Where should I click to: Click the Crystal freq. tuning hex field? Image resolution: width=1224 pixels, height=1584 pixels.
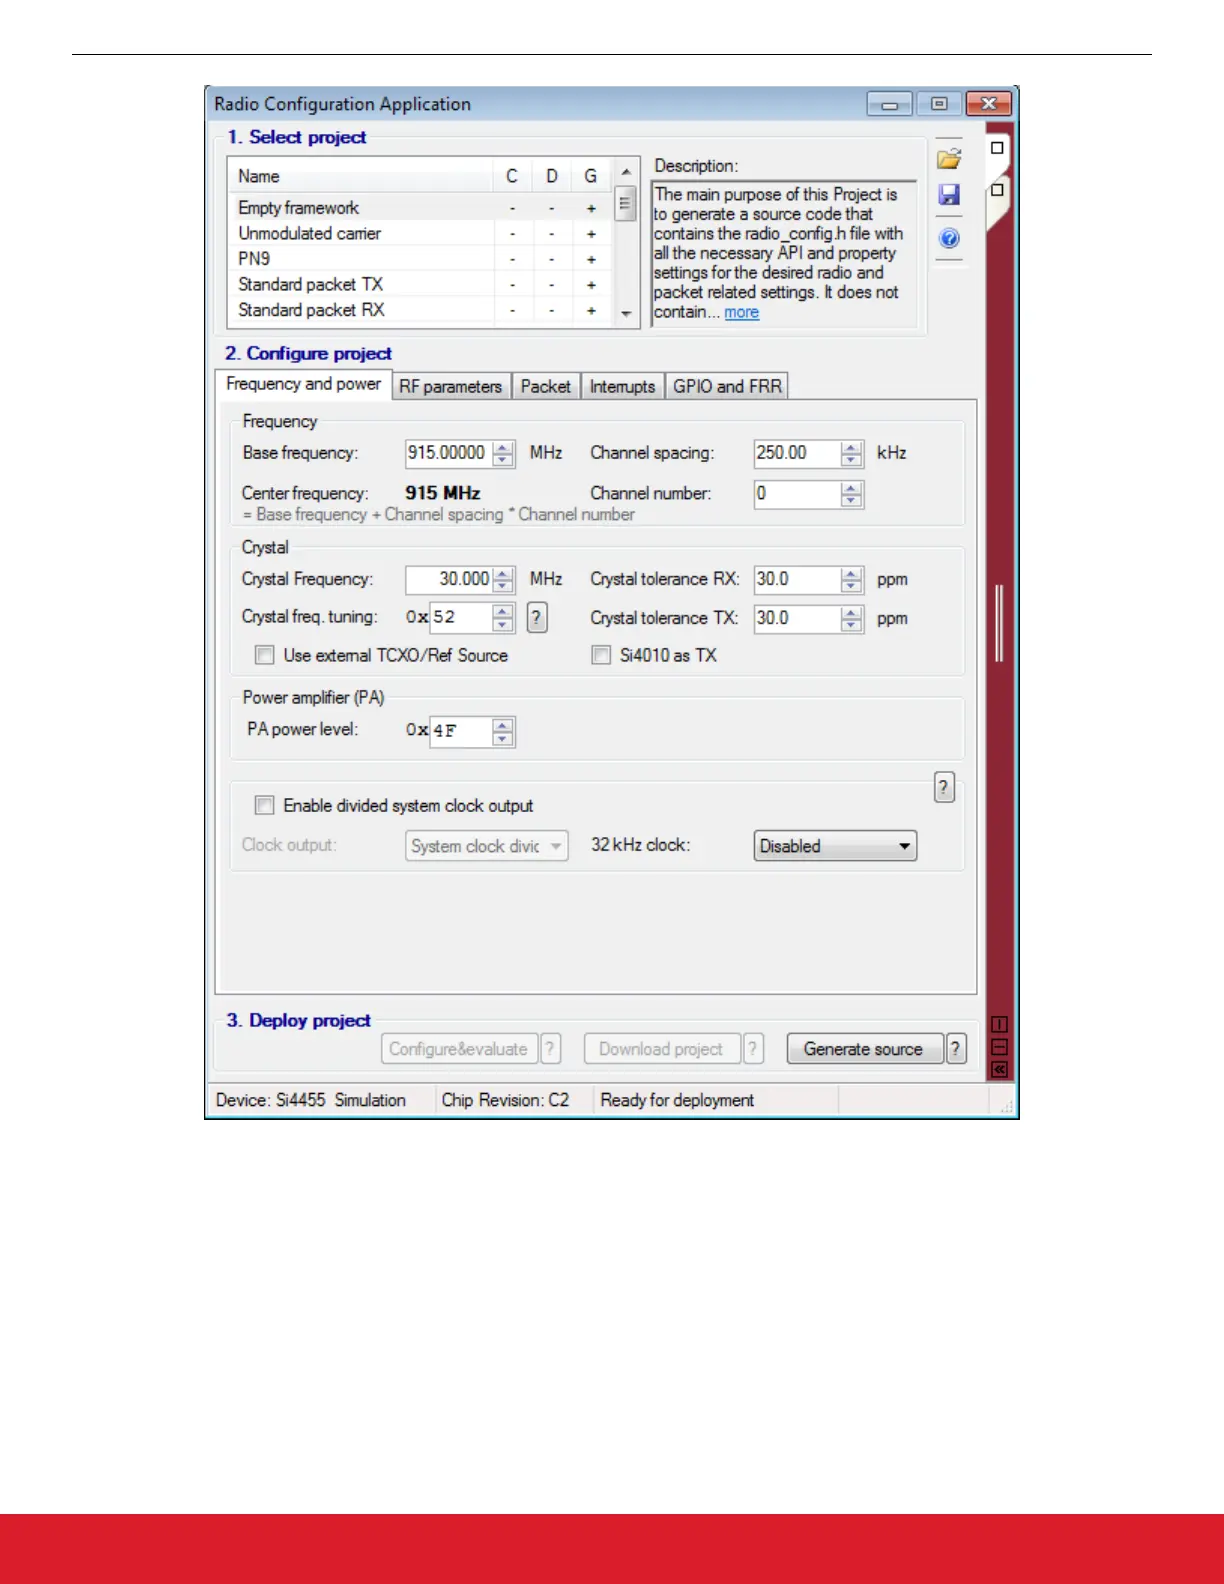462,618
